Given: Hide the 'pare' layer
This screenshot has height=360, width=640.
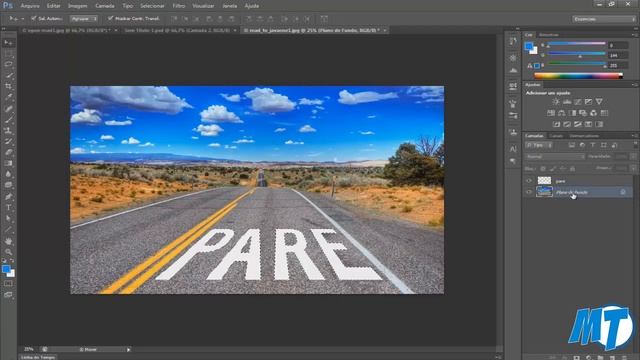Looking at the screenshot, I should pos(529,181).
